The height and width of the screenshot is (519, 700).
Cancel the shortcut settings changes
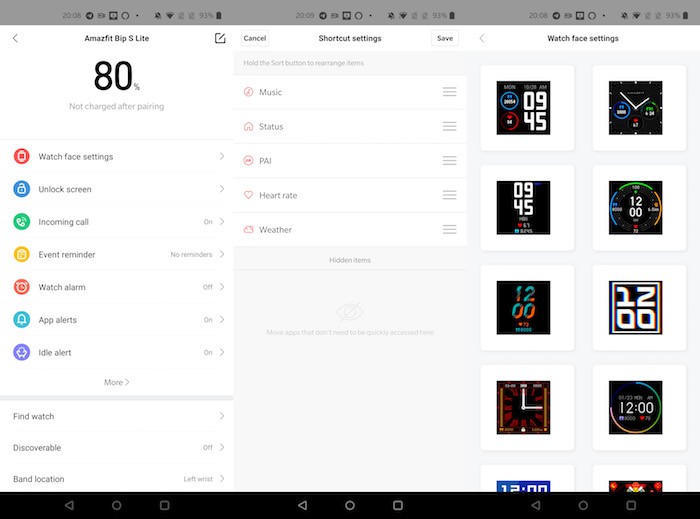pos(255,38)
